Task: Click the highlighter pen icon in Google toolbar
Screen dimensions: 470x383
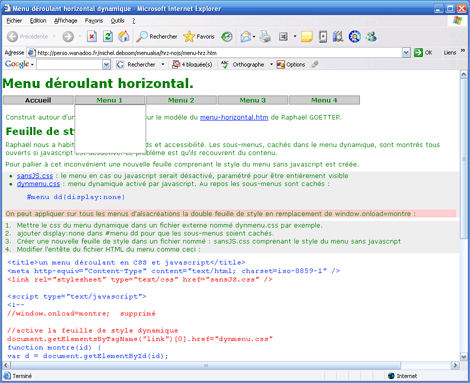Action: click(315, 64)
